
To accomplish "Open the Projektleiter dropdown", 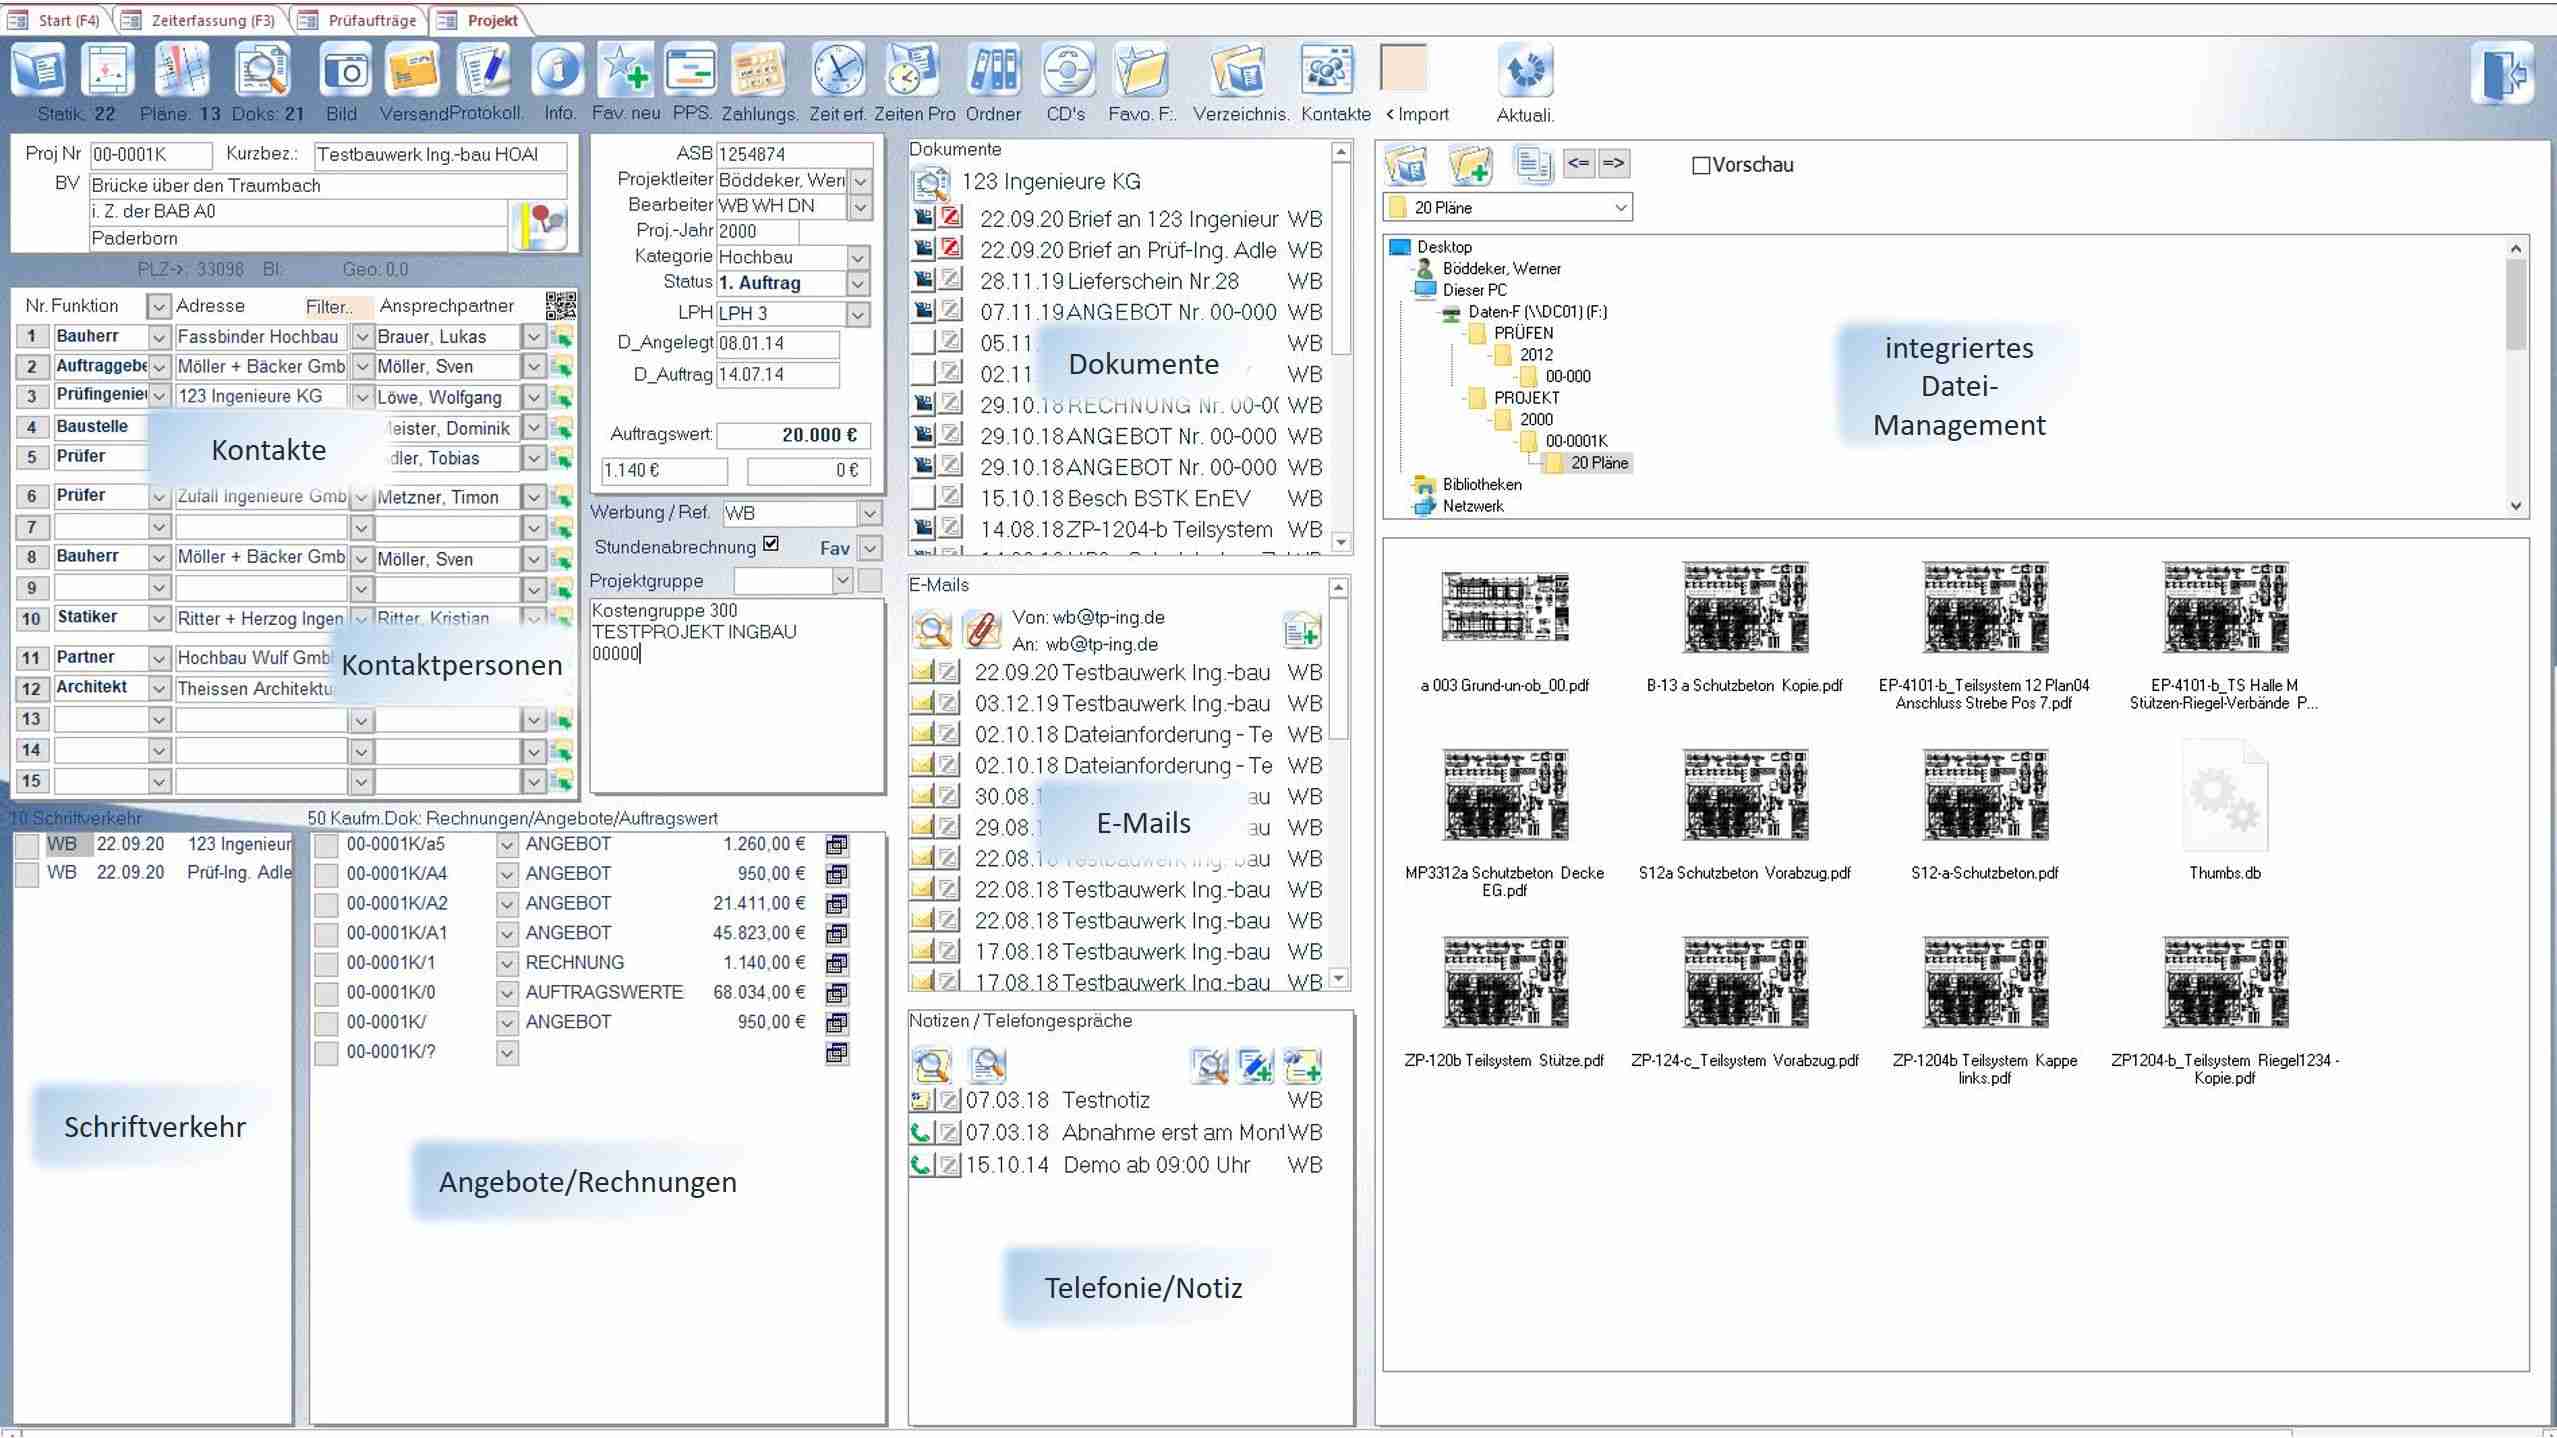I will tap(860, 181).
